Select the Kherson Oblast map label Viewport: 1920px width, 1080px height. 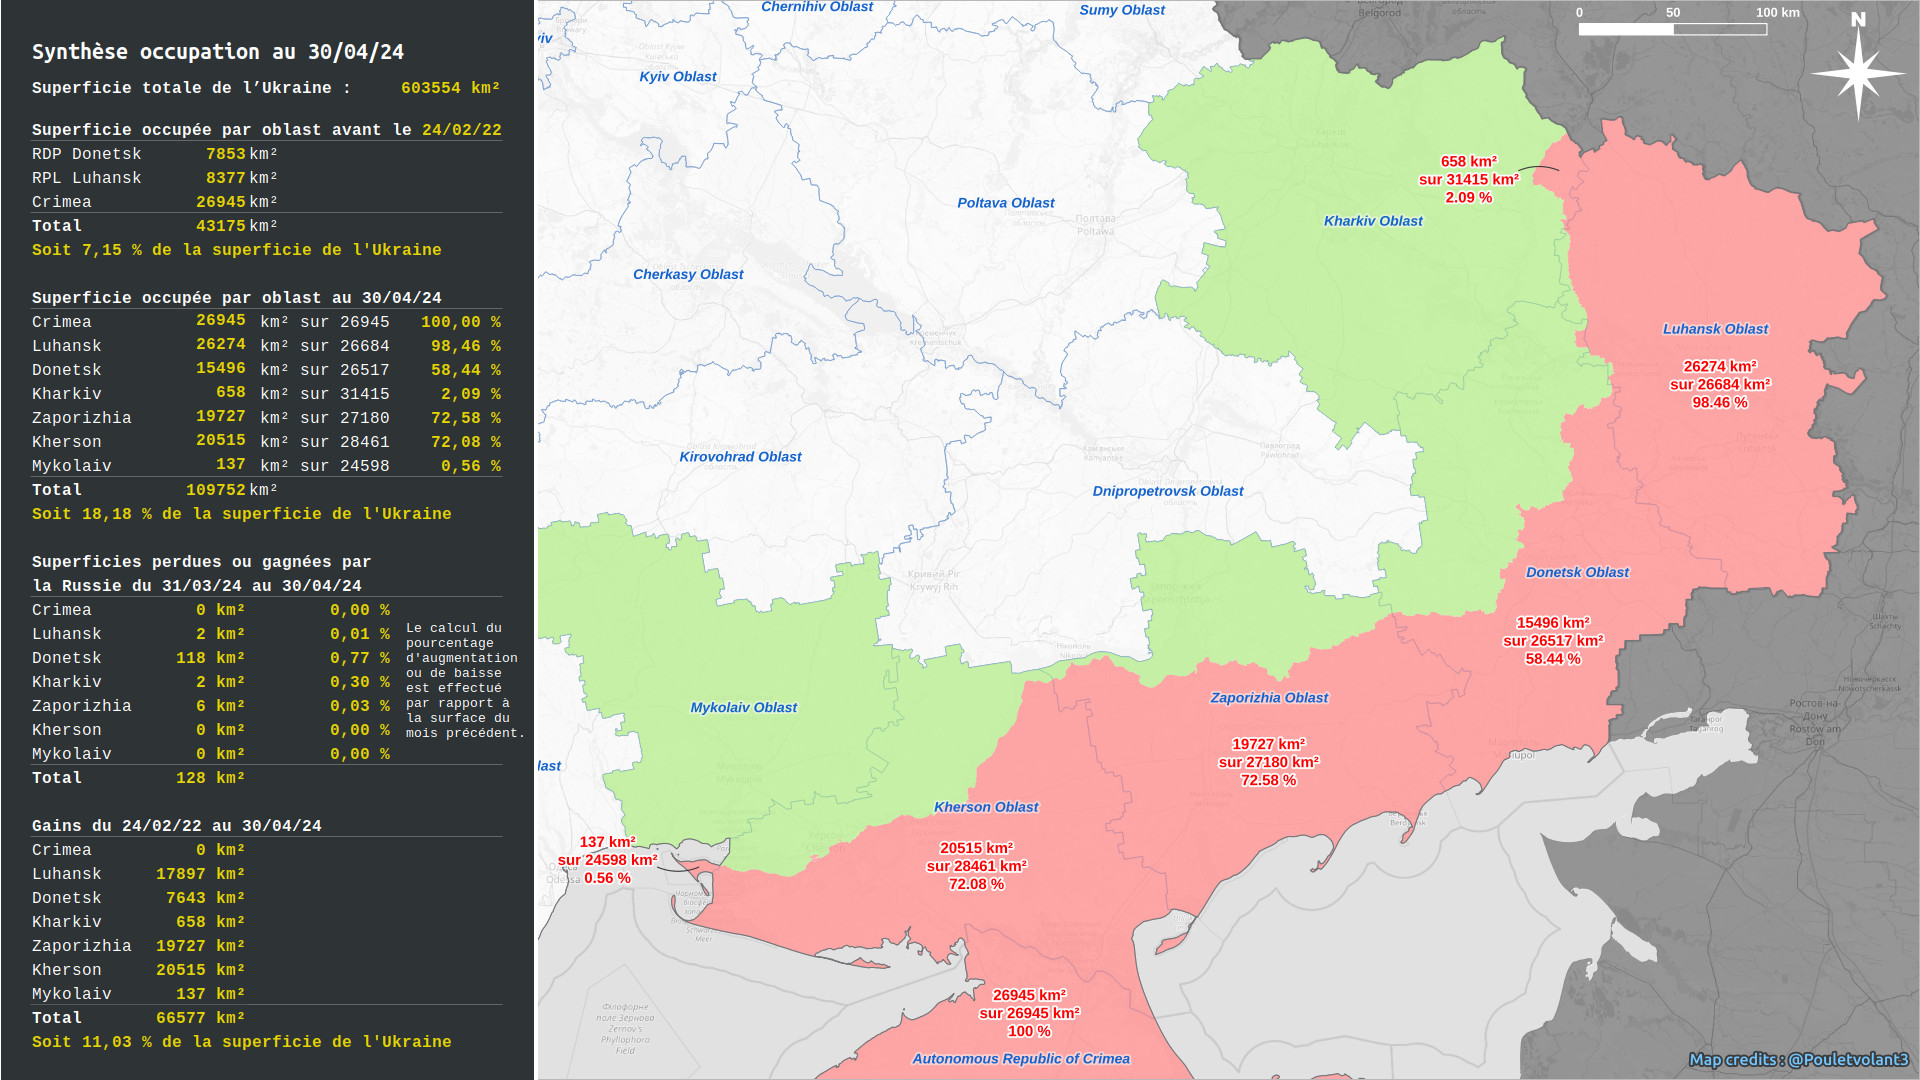click(x=986, y=807)
